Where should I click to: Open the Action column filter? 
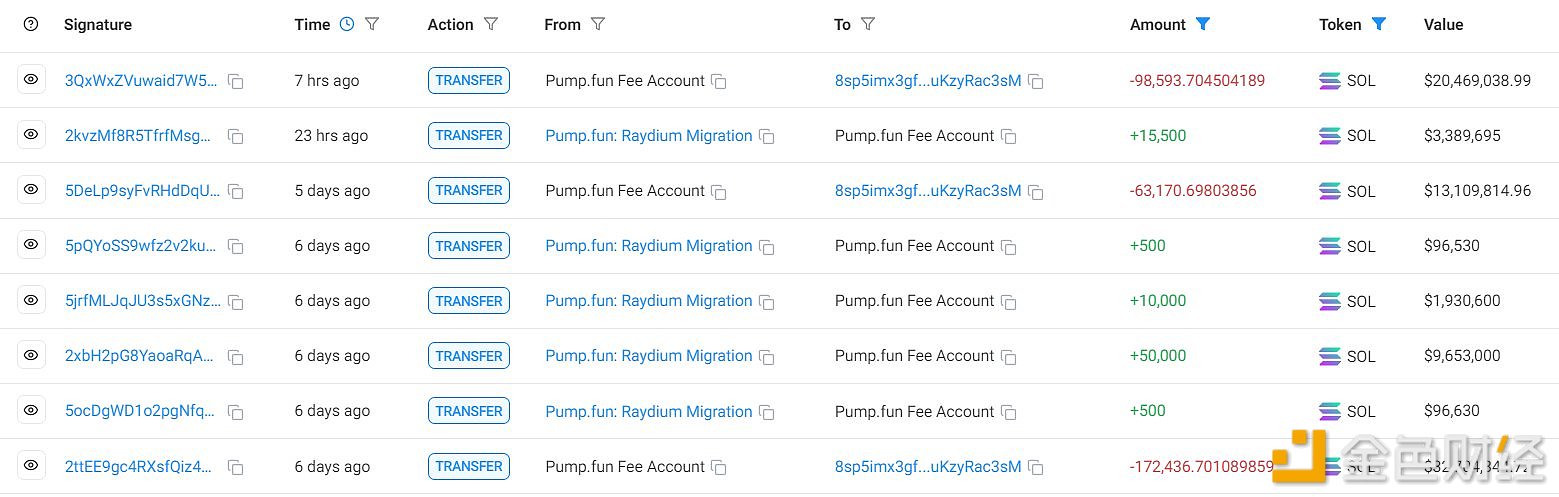tap(491, 24)
